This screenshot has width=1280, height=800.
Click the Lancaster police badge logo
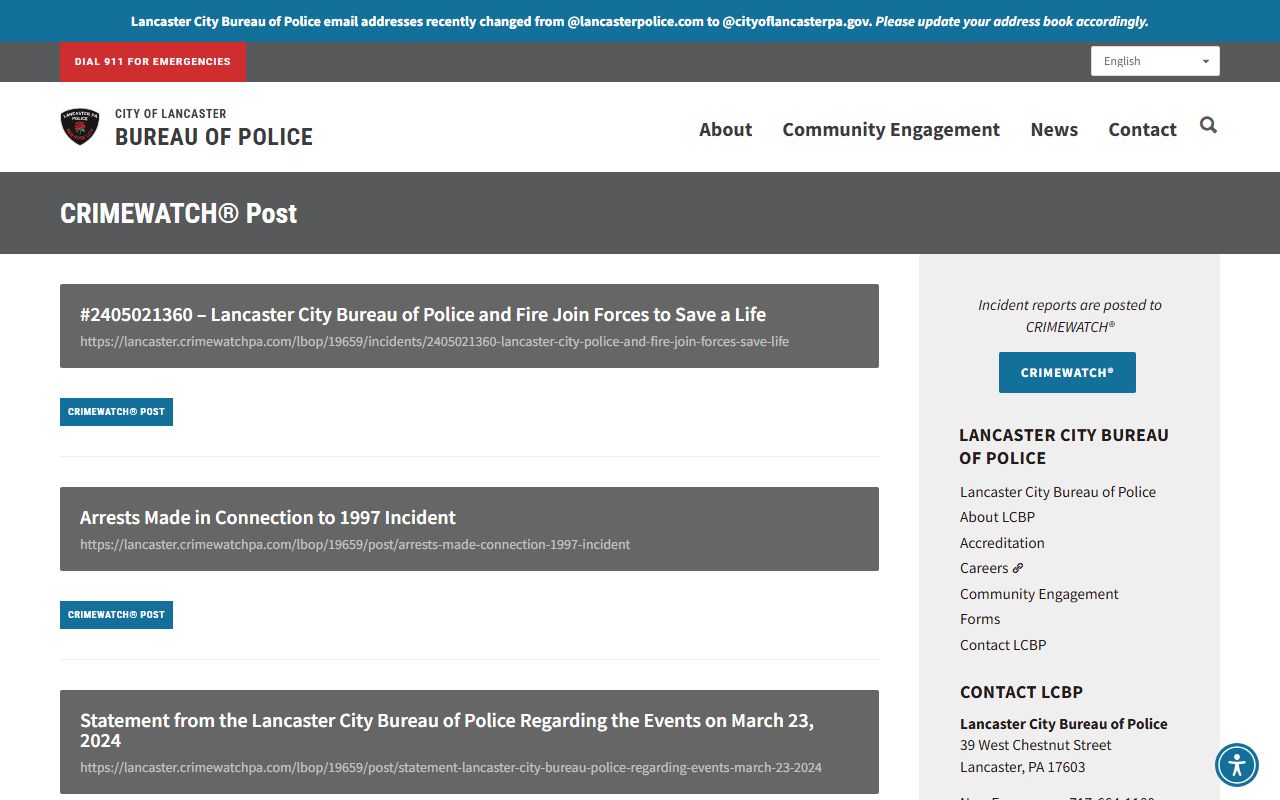click(x=80, y=127)
